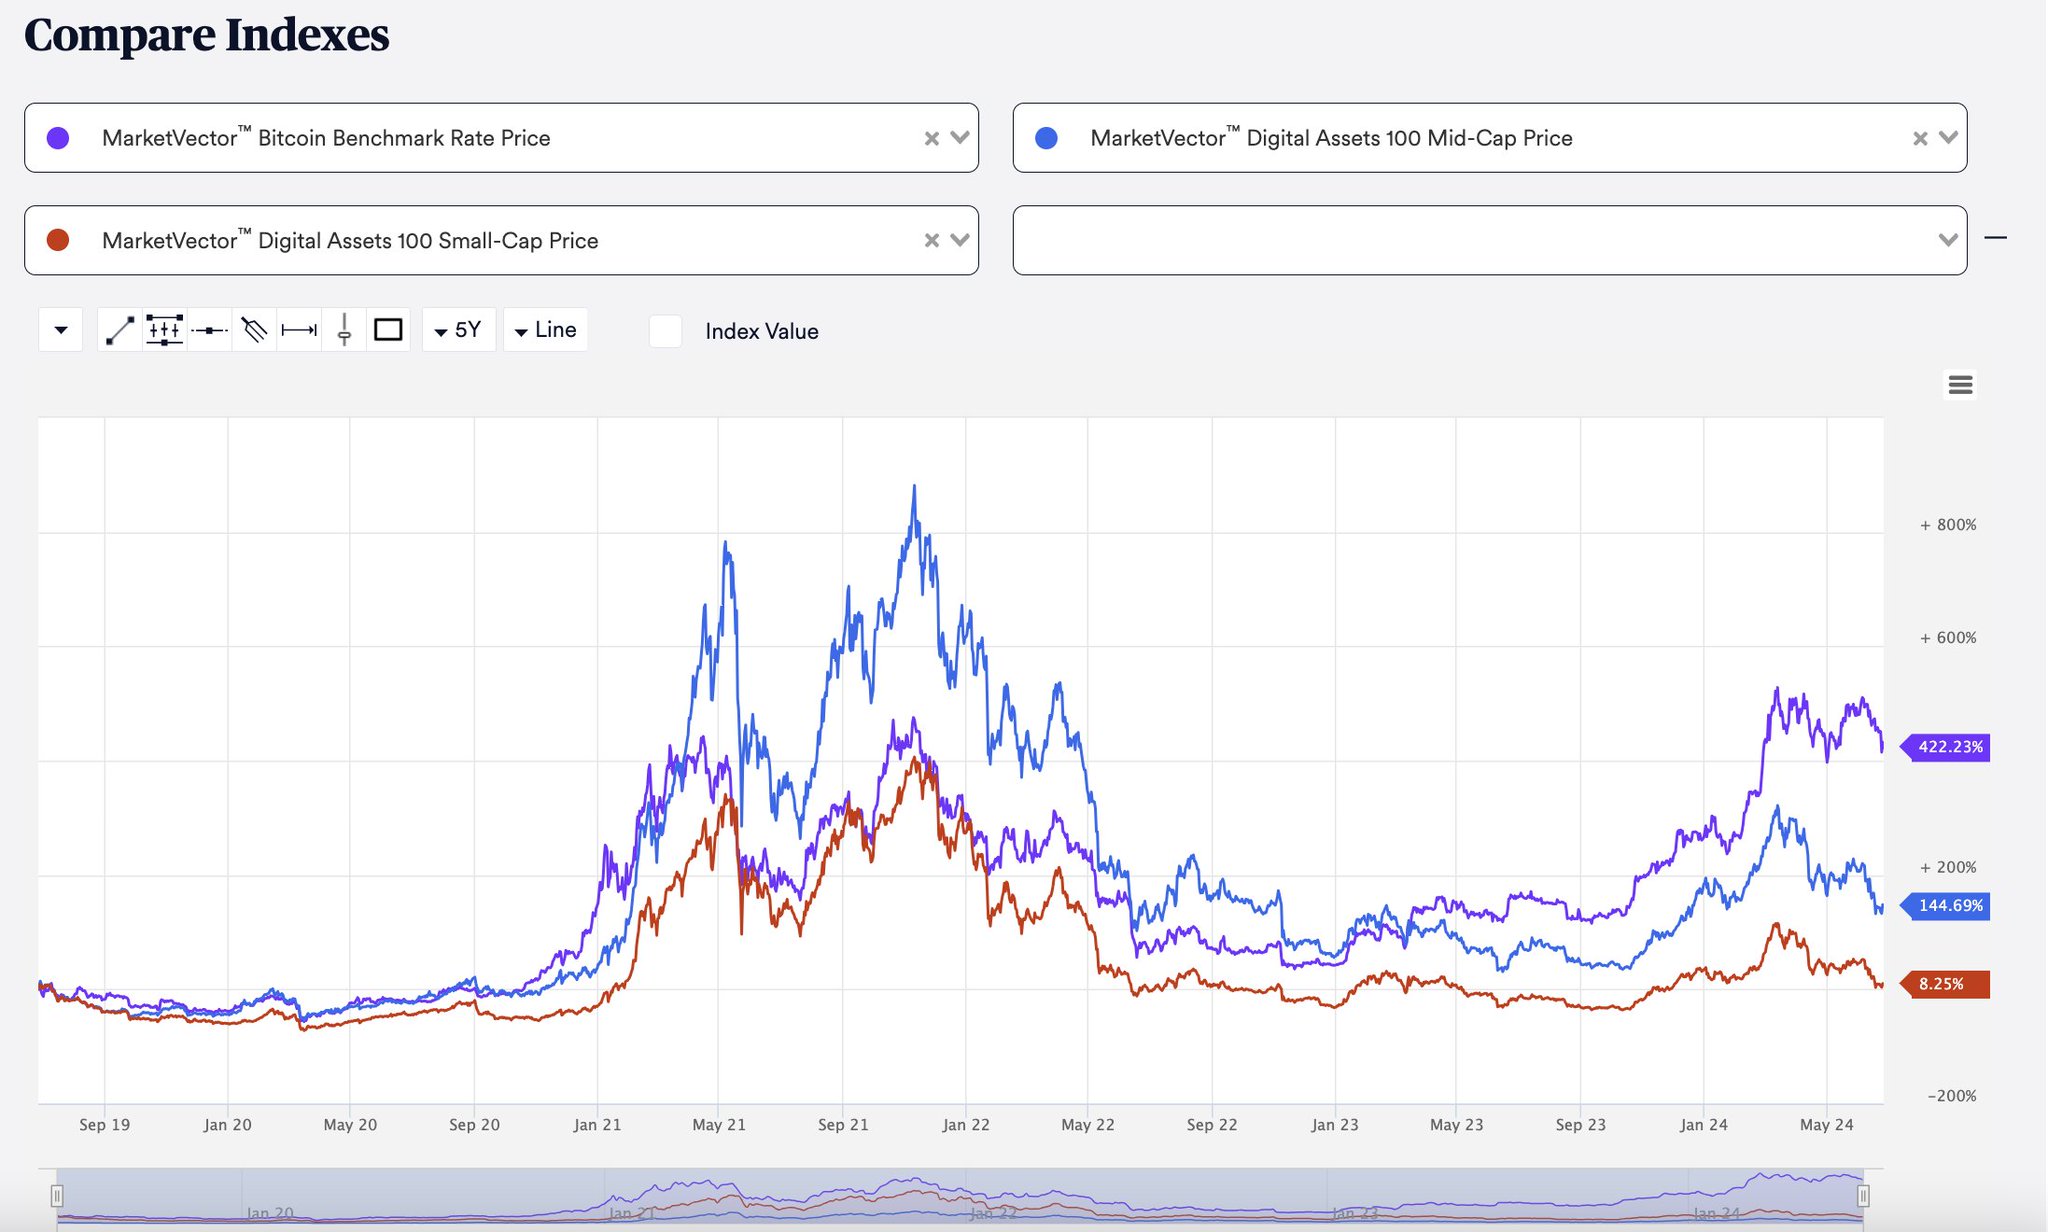Screen dimensions: 2048x1232
Task: Select the vertical line marker tool
Action: (344, 330)
